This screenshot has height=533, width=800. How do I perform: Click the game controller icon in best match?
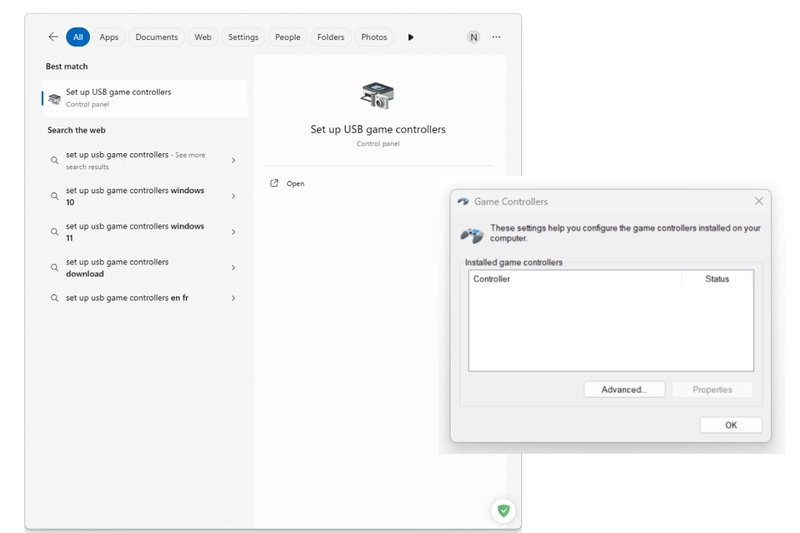(55, 98)
